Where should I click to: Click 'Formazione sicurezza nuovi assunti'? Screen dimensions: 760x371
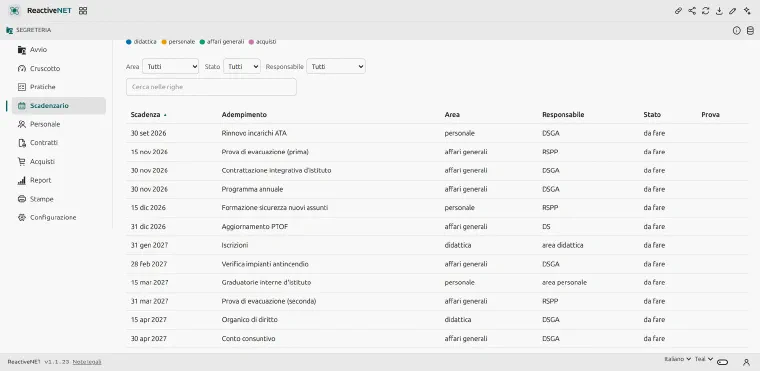coord(437,208)
